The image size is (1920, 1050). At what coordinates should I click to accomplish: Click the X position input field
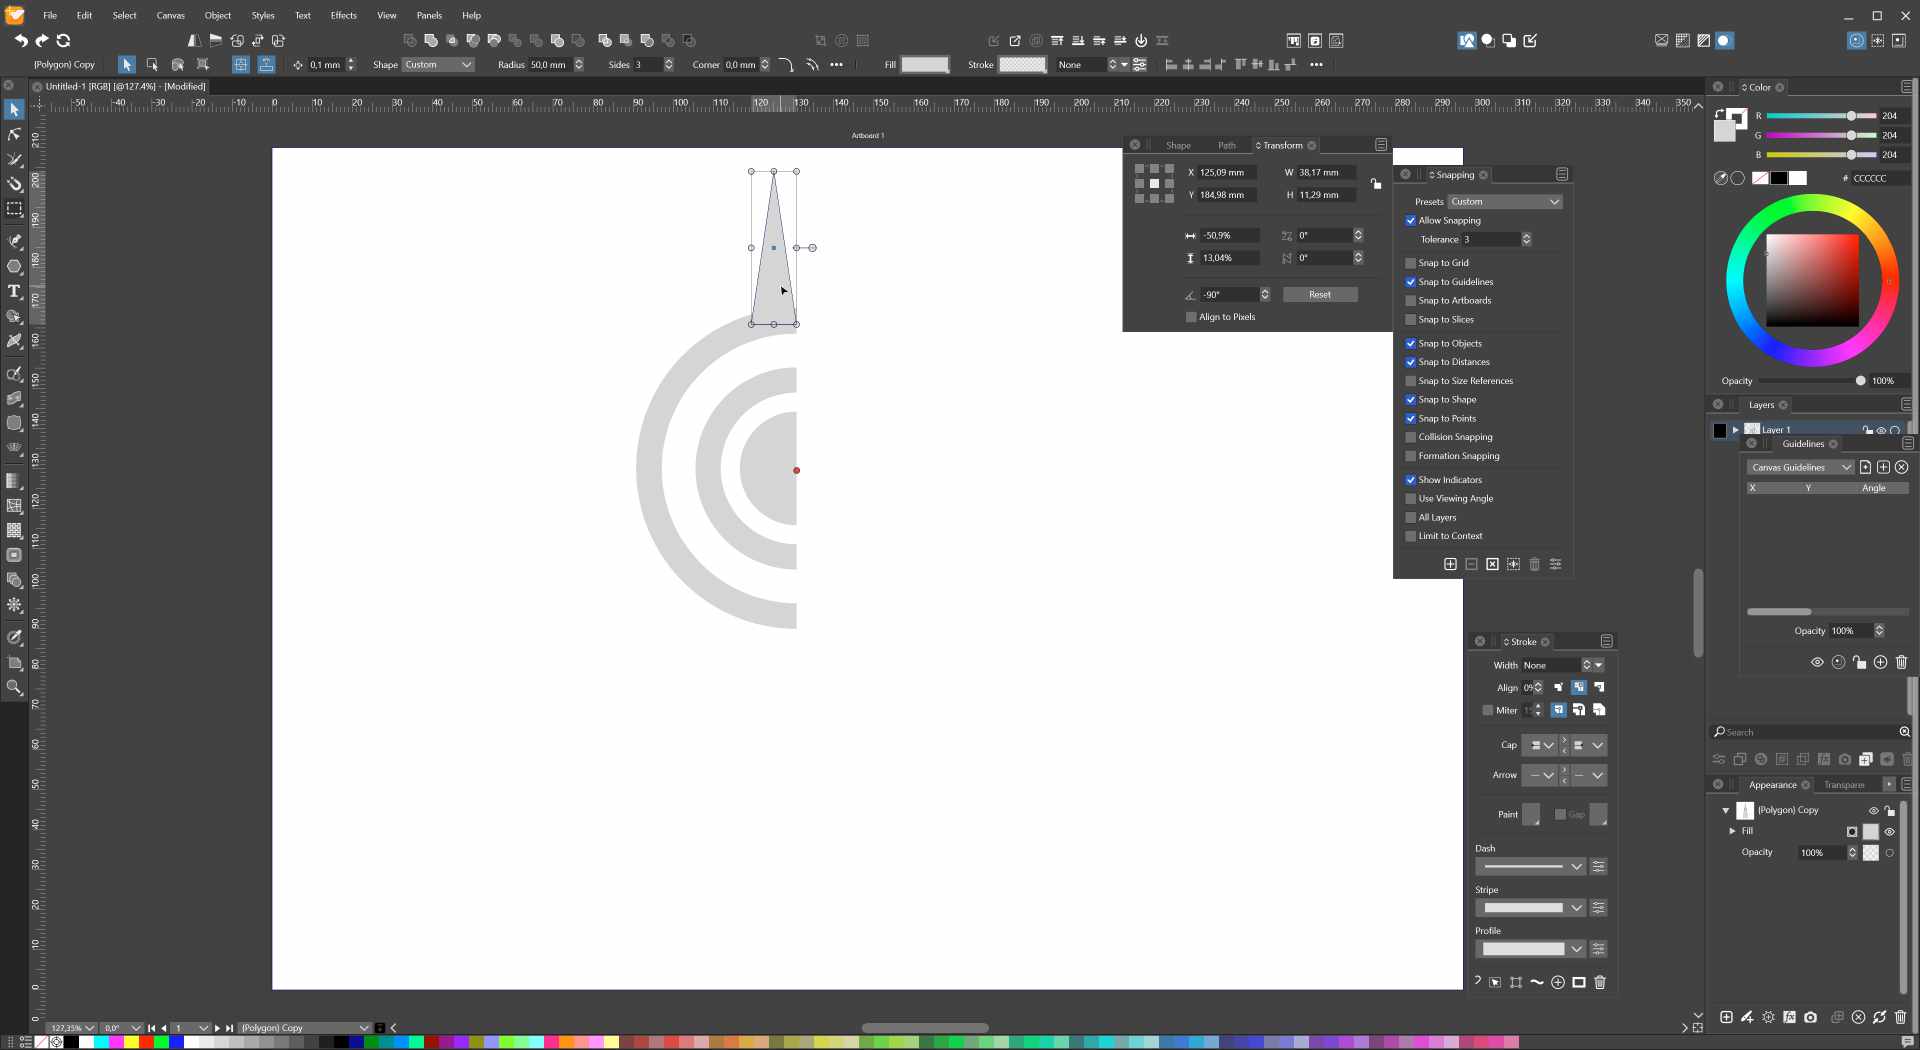click(1227, 173)
